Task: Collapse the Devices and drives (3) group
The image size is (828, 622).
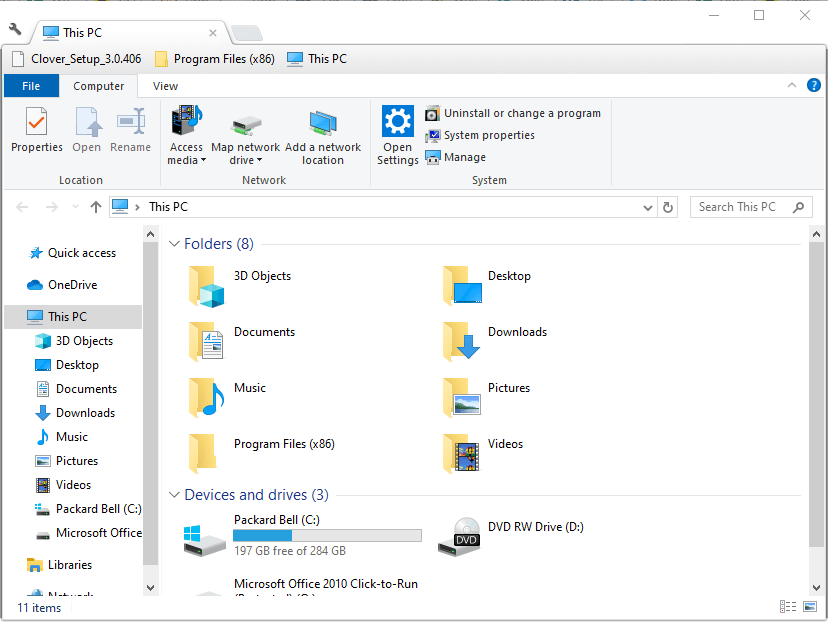Action: point(174,495)
